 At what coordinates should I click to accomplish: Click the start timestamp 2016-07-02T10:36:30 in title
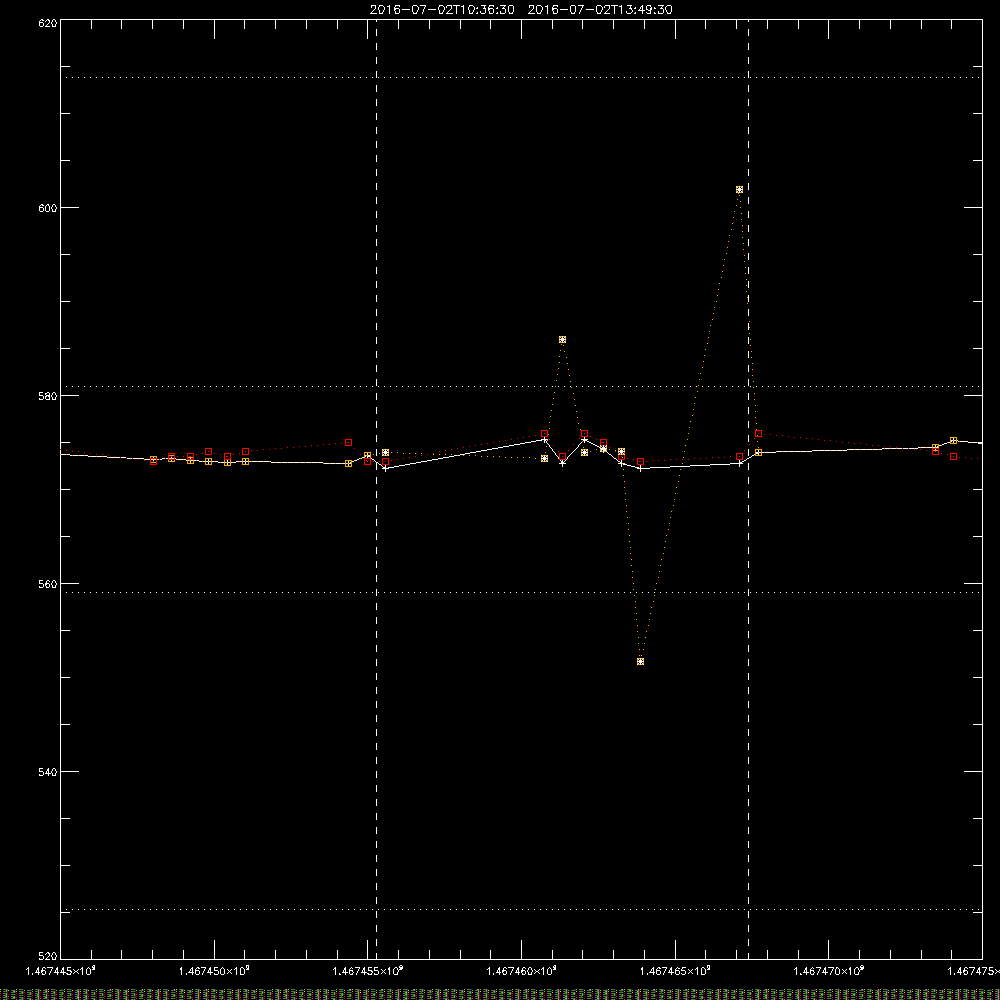point(442,10)
